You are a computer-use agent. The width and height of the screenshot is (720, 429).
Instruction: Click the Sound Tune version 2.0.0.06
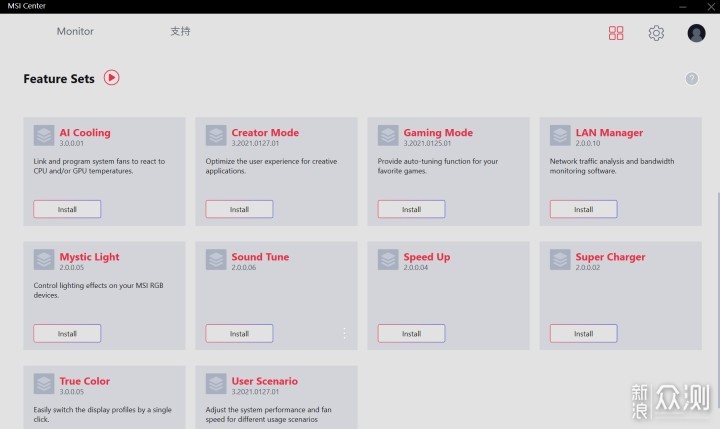pos(244,267)
